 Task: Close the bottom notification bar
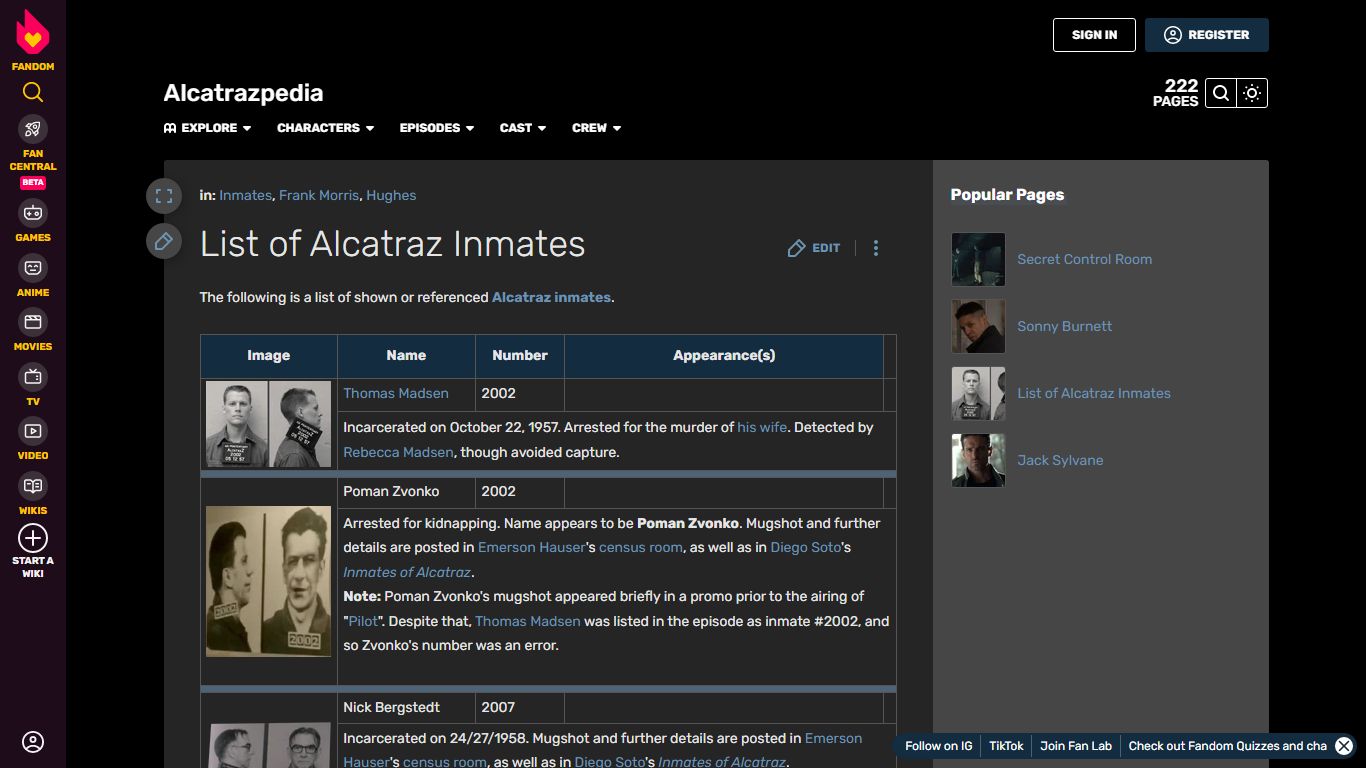click(x=1344, y=746)
